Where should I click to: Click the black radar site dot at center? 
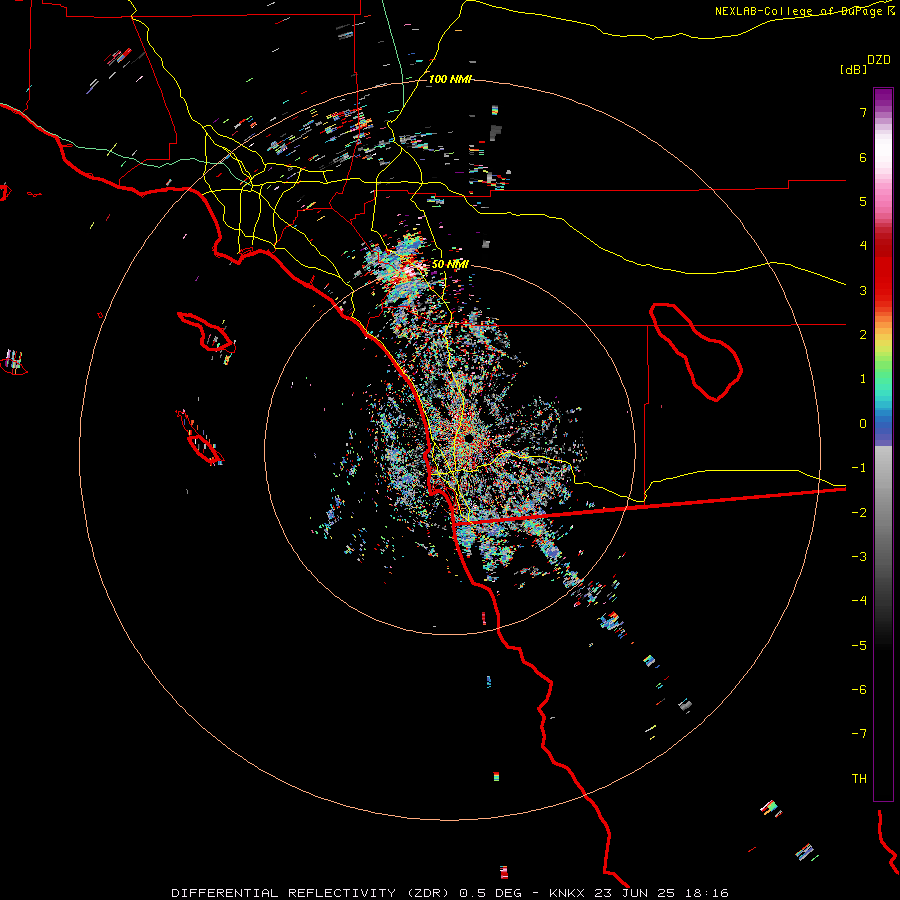pyautogui.click(x=468, y=438)
